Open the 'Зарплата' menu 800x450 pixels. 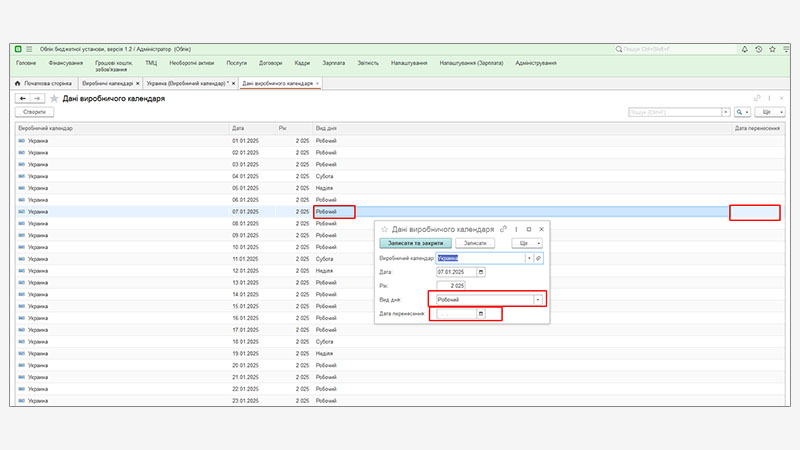tap(333, 63)
